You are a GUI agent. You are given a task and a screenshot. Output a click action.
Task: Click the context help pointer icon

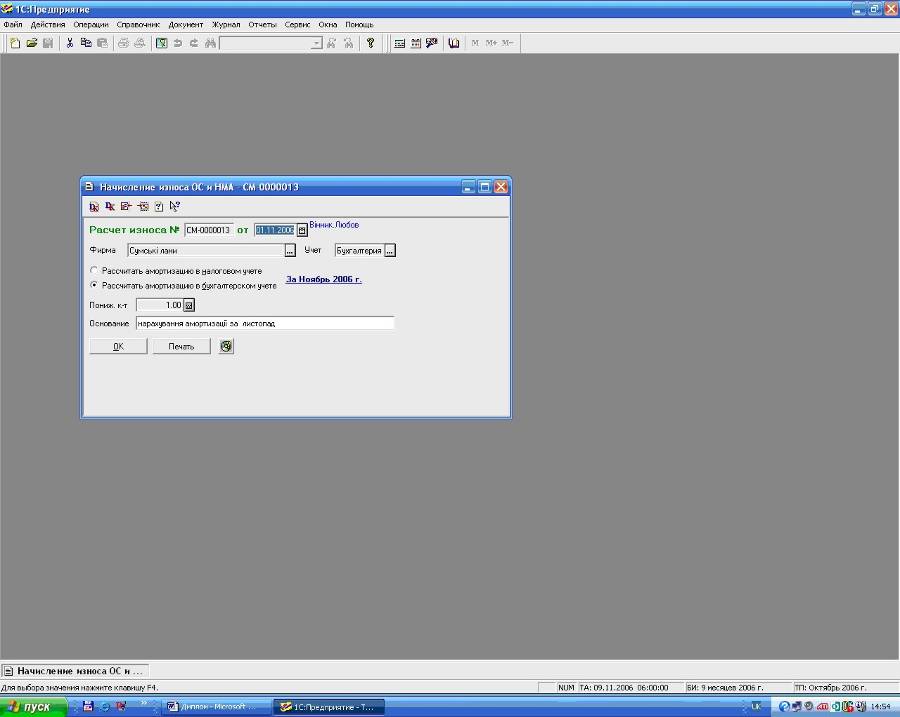click(x=174, y=207)
